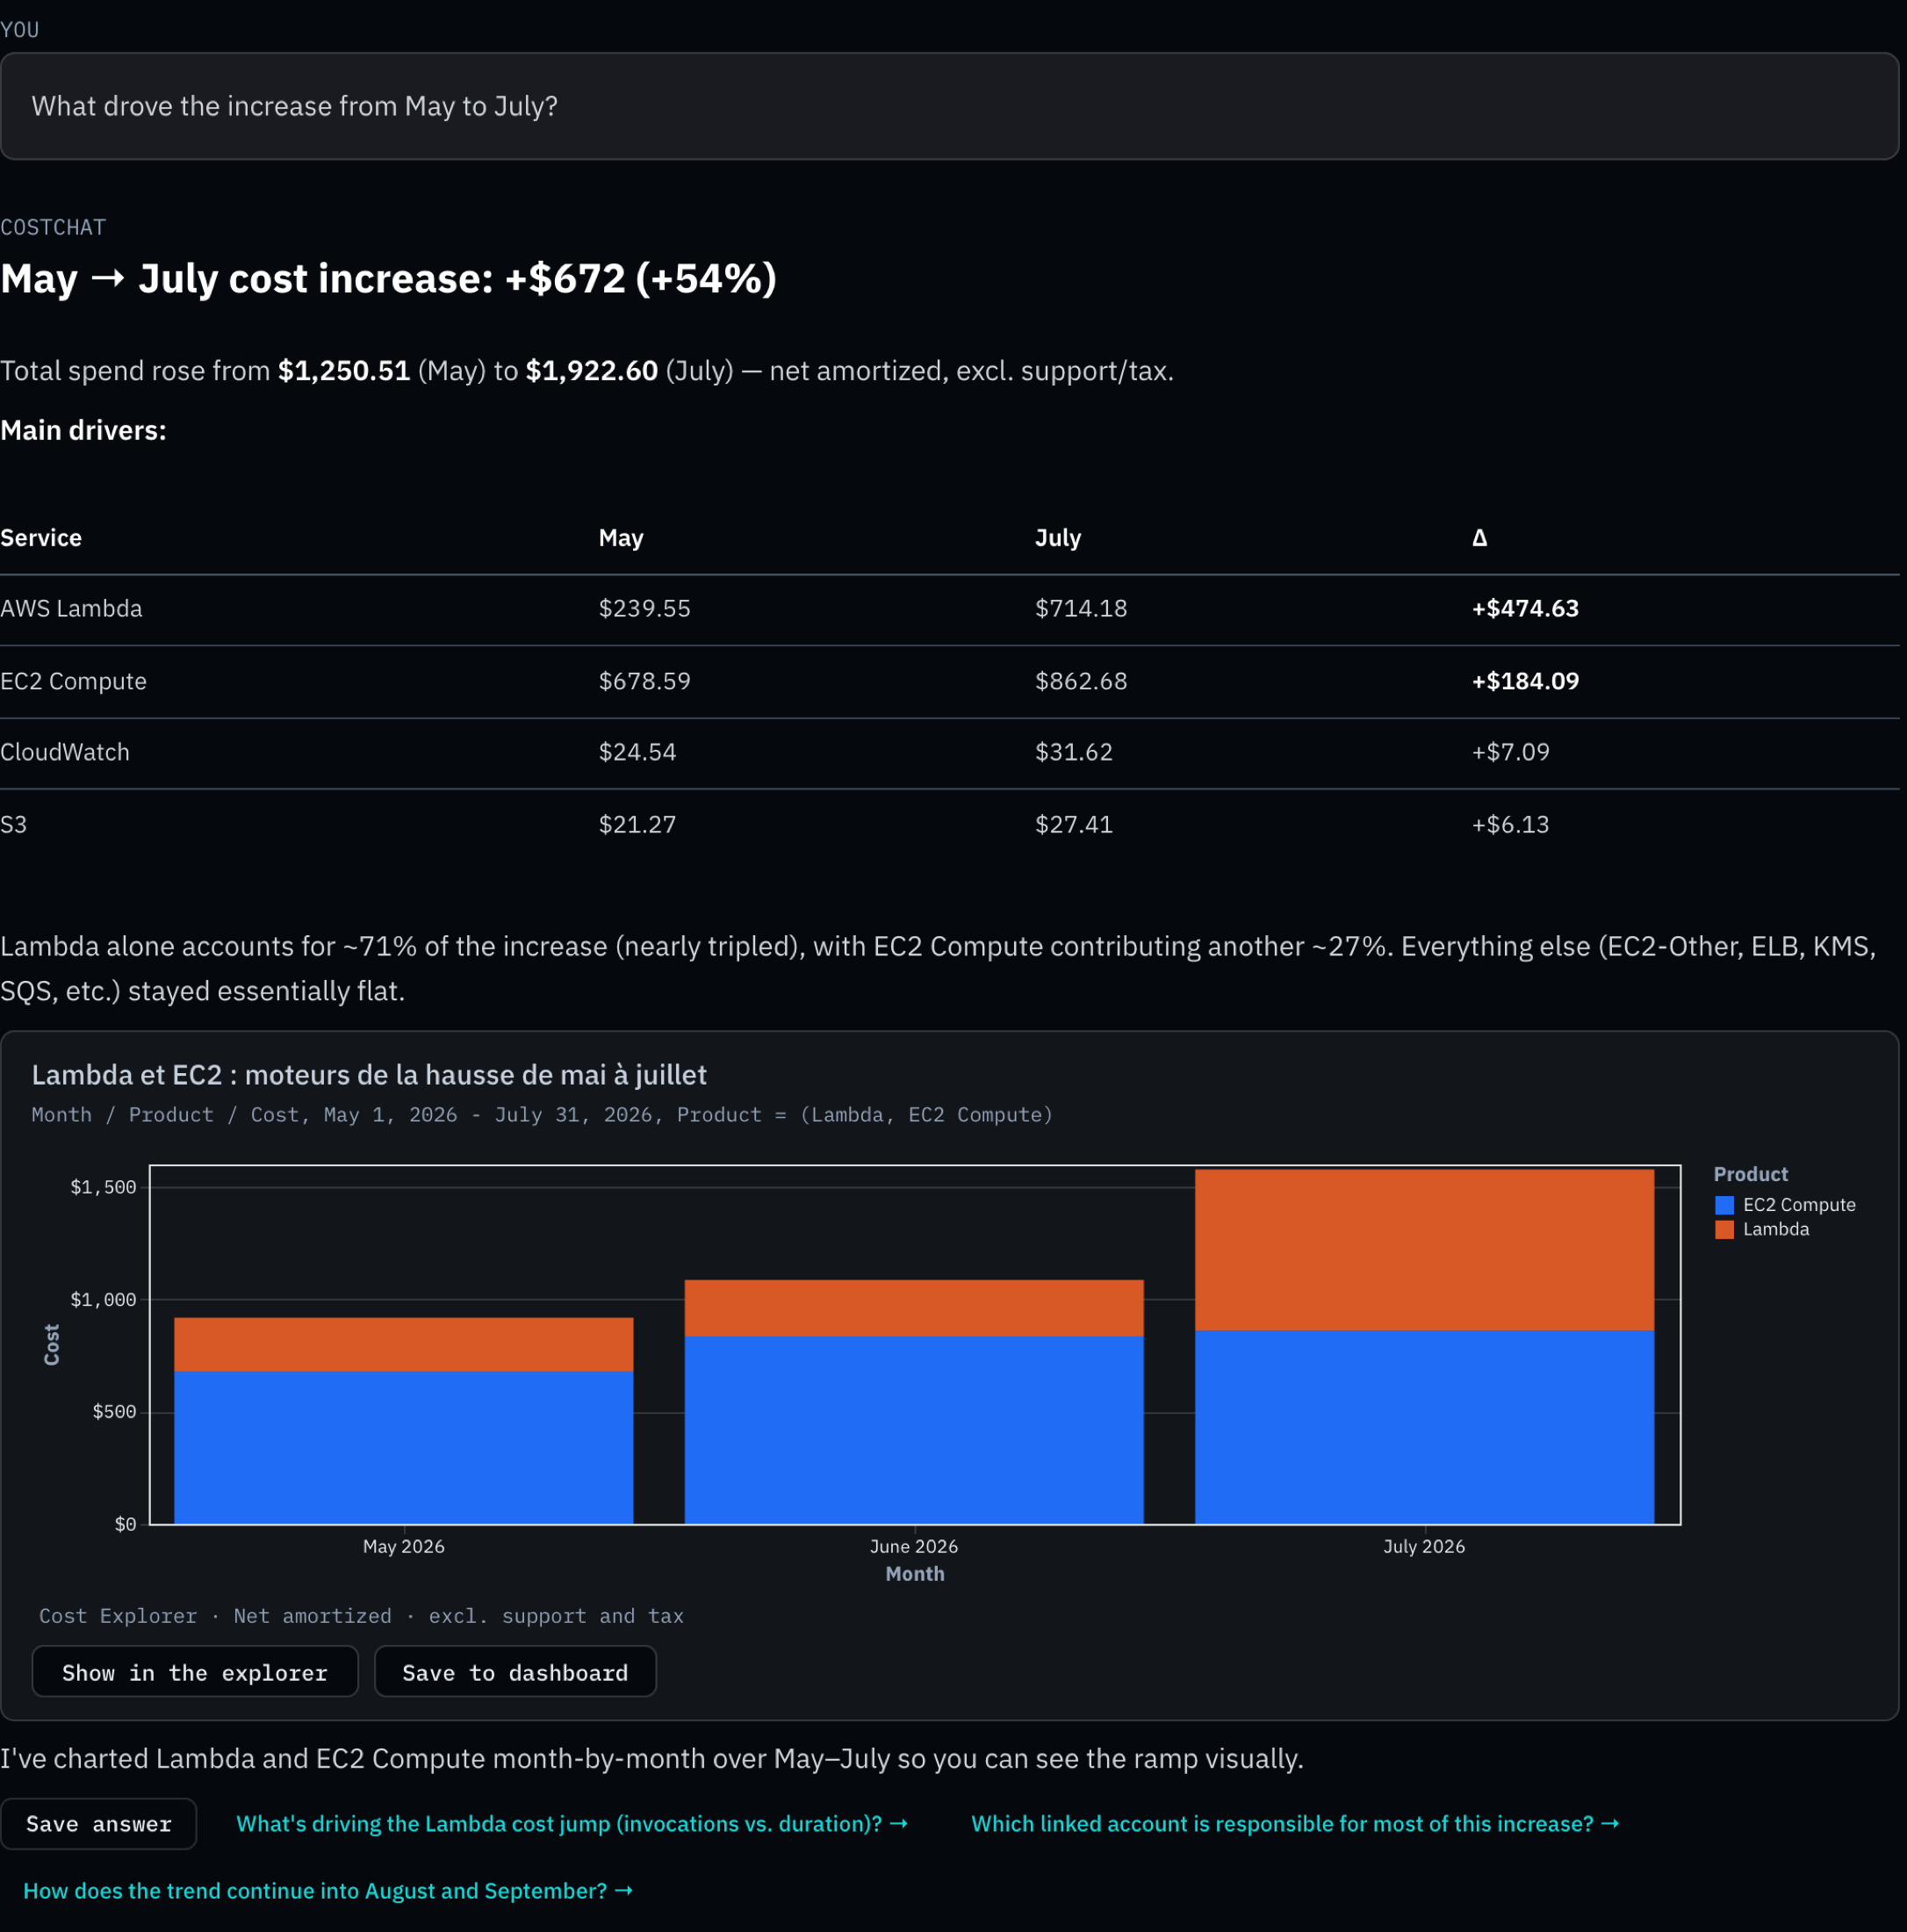
Task: Open the Lambda cost jump follow-up question
Action: pos(572,1823)
